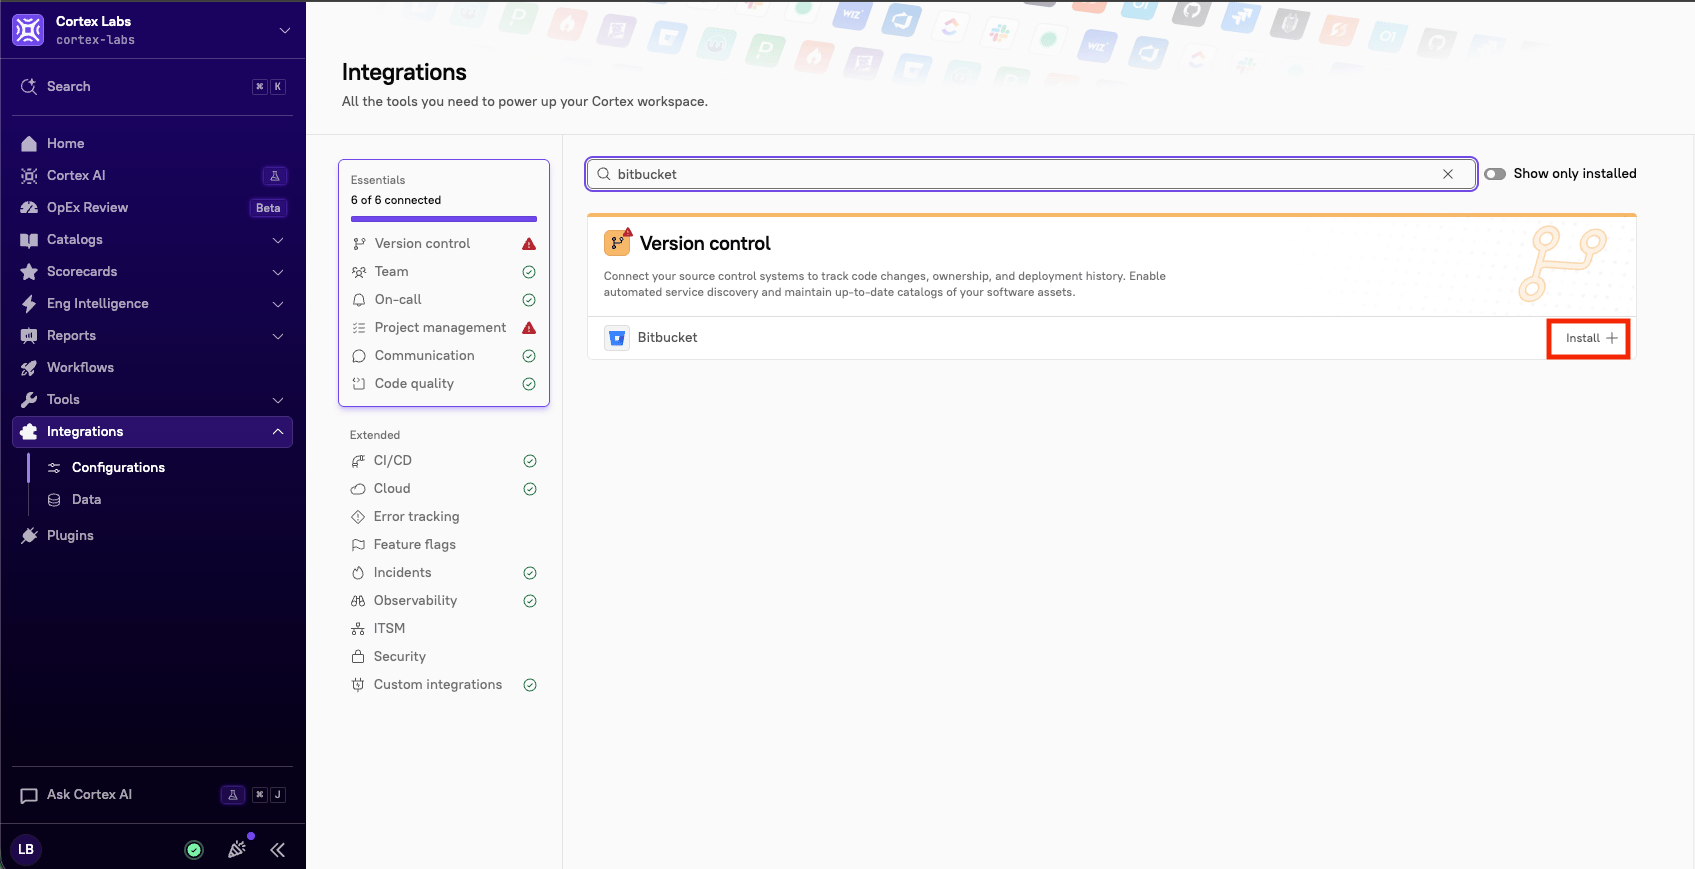Click the Cortex AI beaker badge
Screen dimensions: 1695x869
[x=275, y=176]
